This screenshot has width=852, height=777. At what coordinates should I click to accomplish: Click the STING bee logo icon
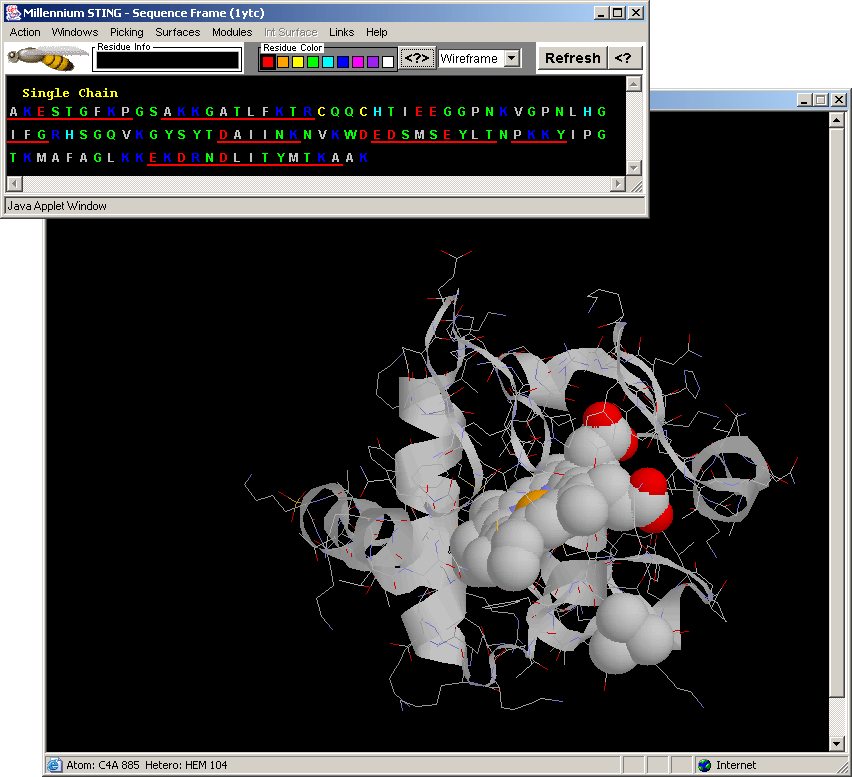click(46, 58)
